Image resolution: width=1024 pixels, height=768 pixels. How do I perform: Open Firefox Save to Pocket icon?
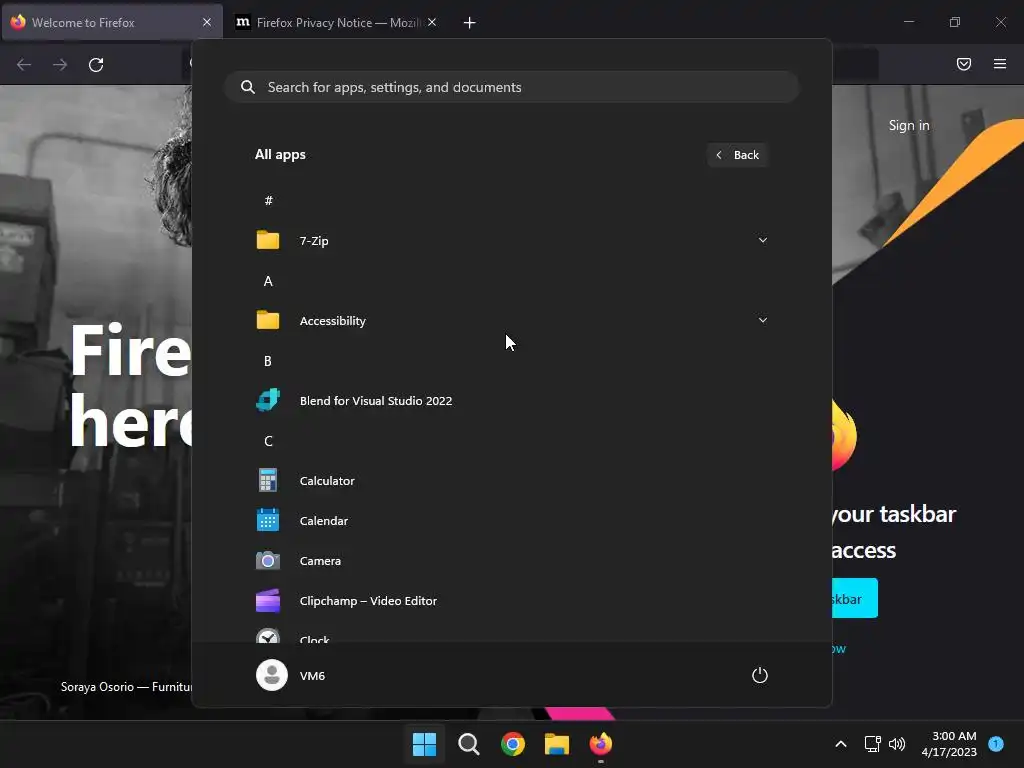click(964, 64)
